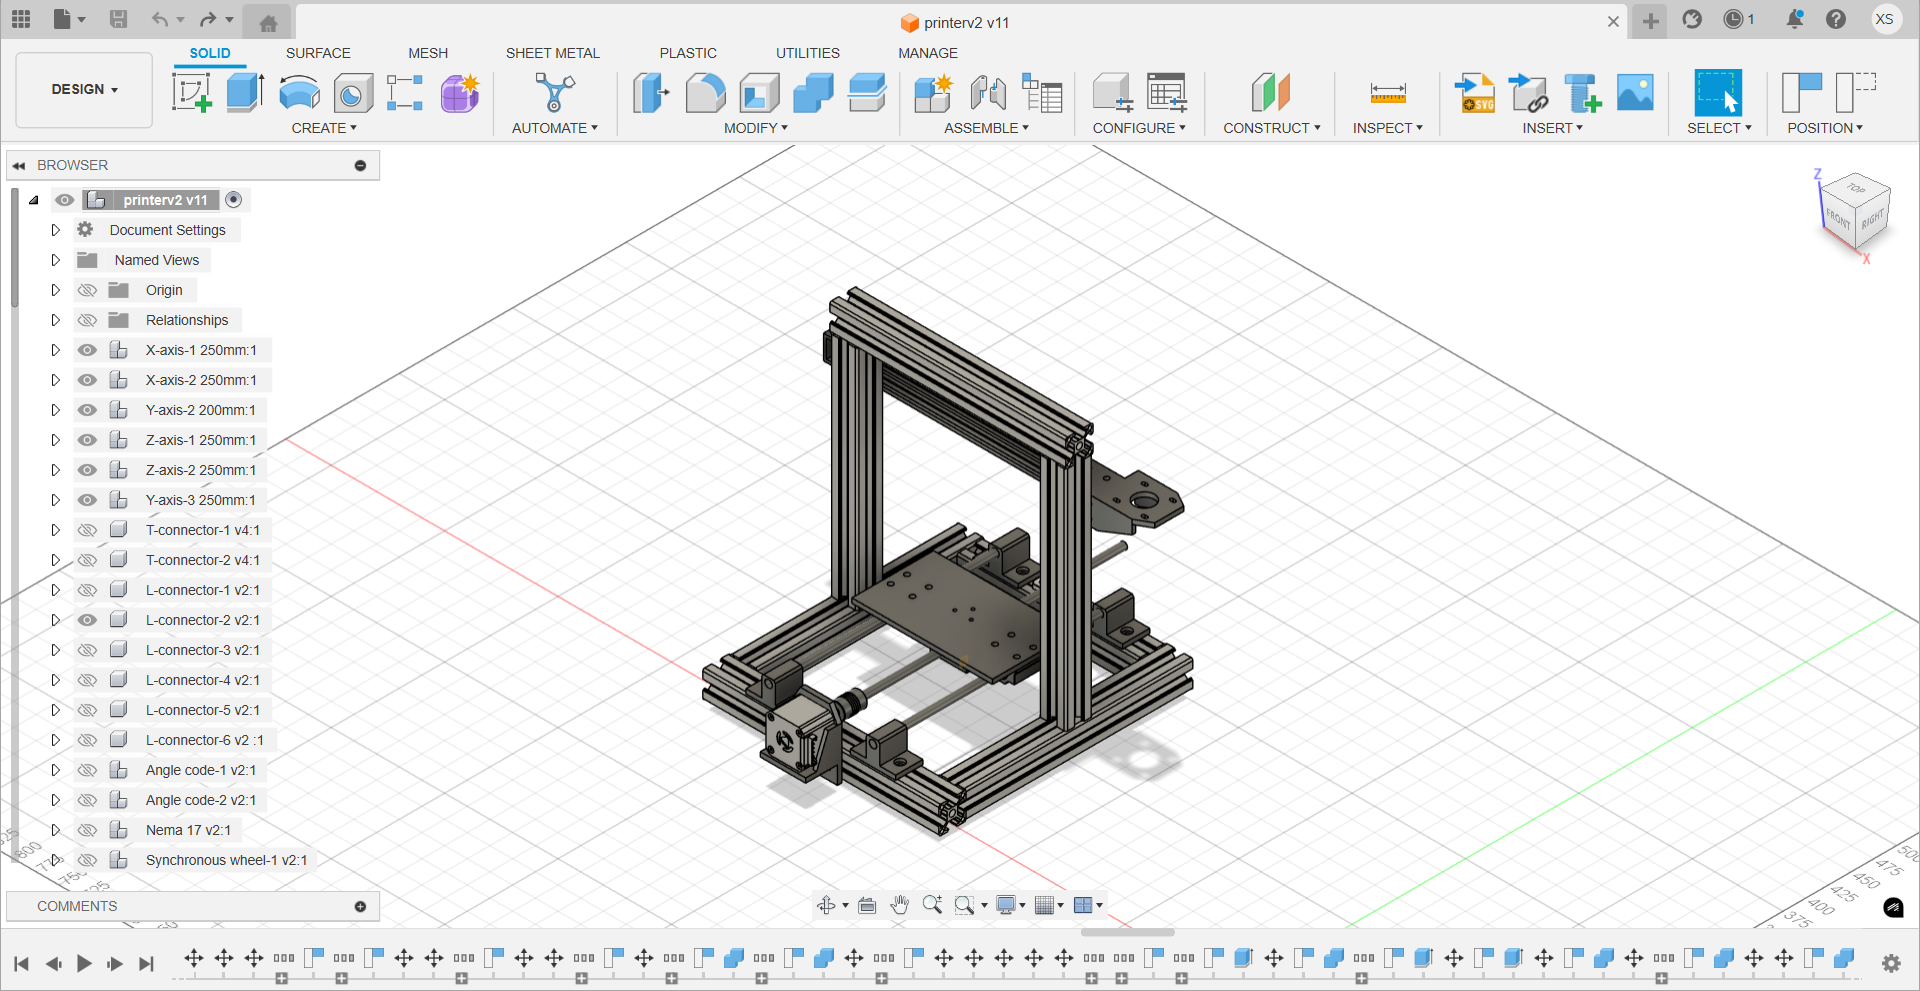Viewport: 1920px width, 991px height.
Task: Click the first timeline feature marker
Action: click(x=194, y=958)
